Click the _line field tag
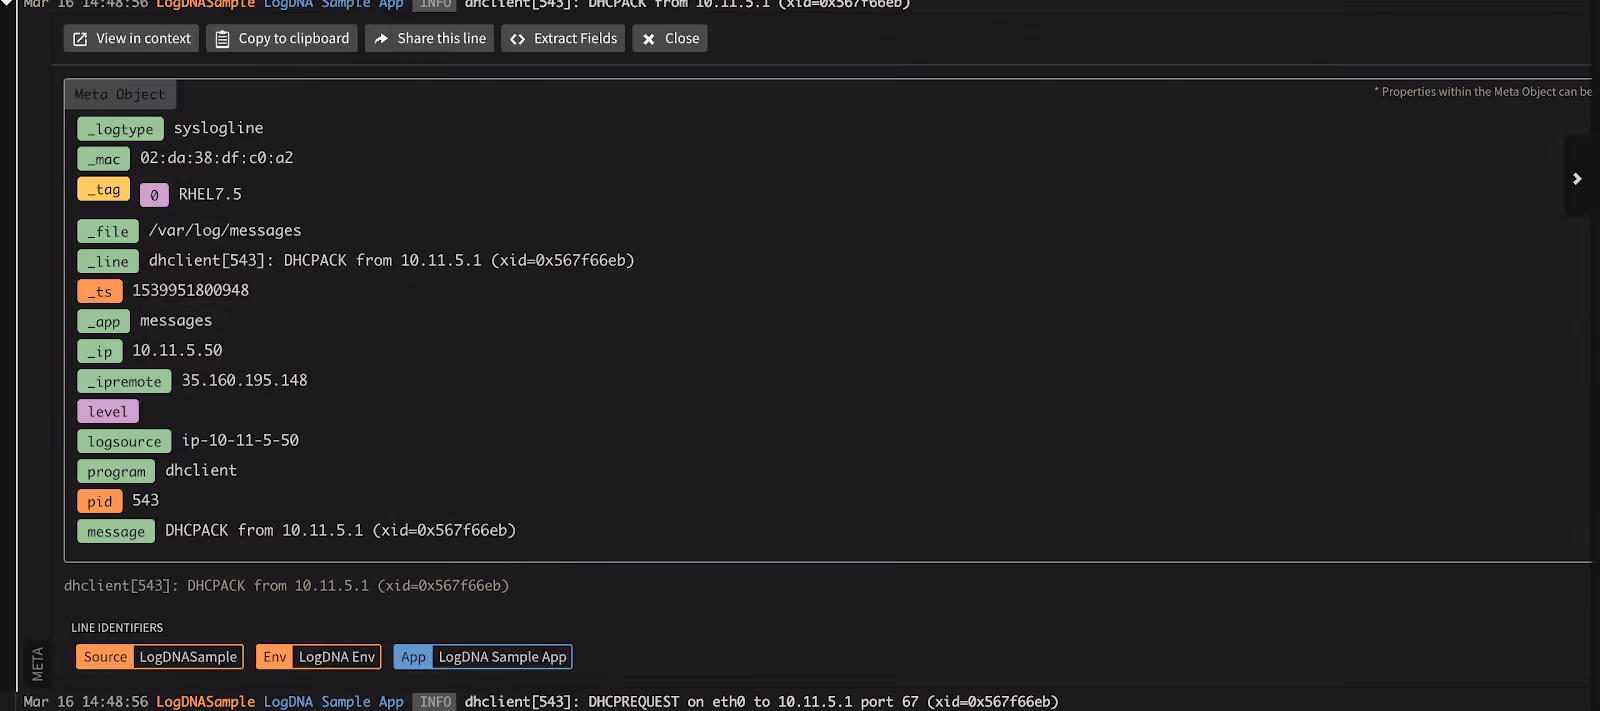The height and width of the screenshot is (711, 1600). (108, 261)
